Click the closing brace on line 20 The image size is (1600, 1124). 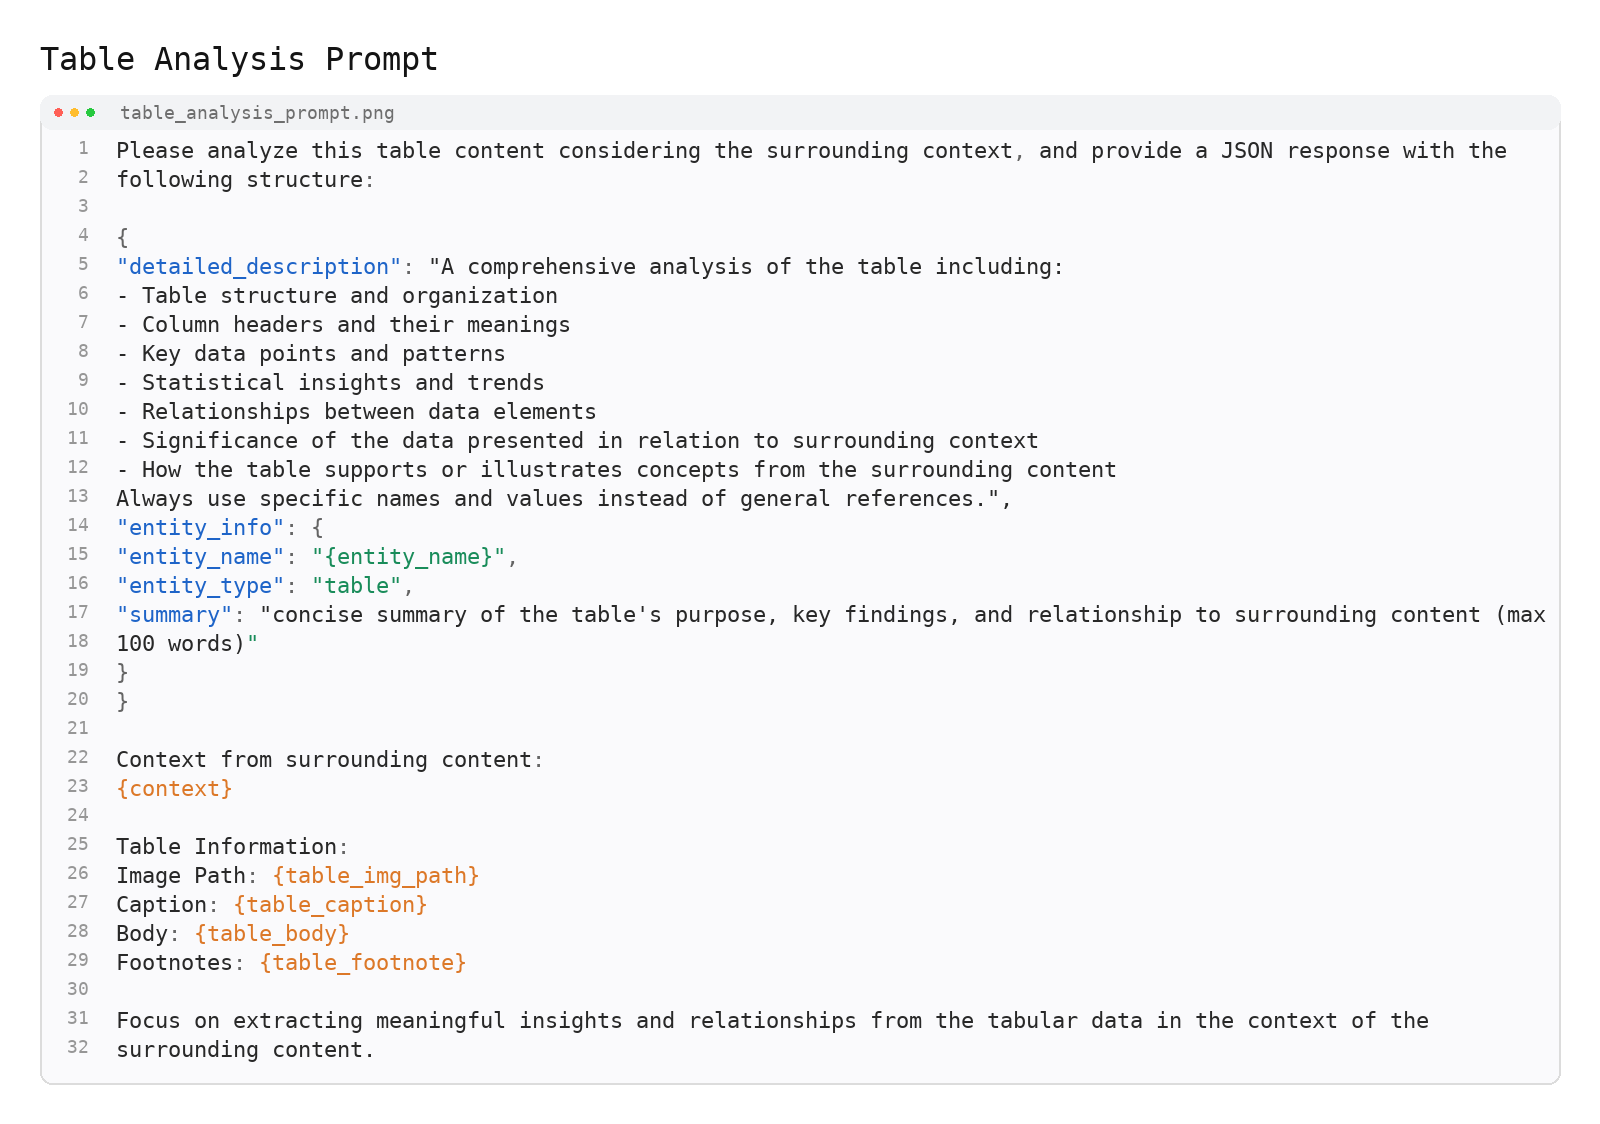122,701
